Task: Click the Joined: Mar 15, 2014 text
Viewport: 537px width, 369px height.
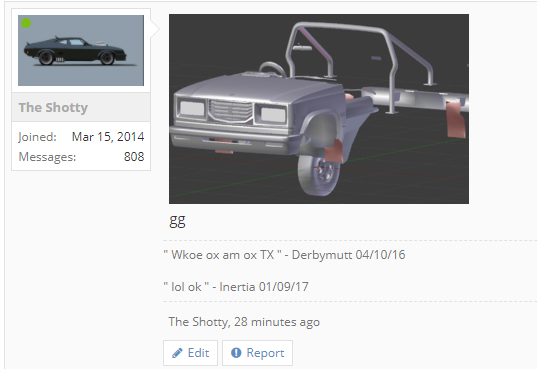Action: point(81,137)
